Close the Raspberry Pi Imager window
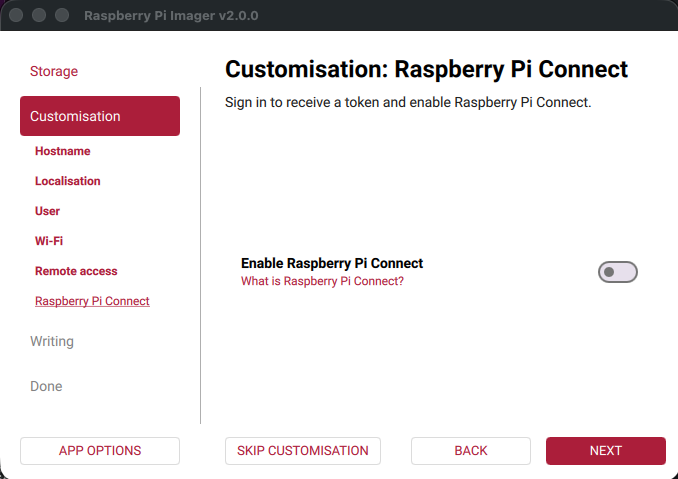 click(x=18, y=16)
